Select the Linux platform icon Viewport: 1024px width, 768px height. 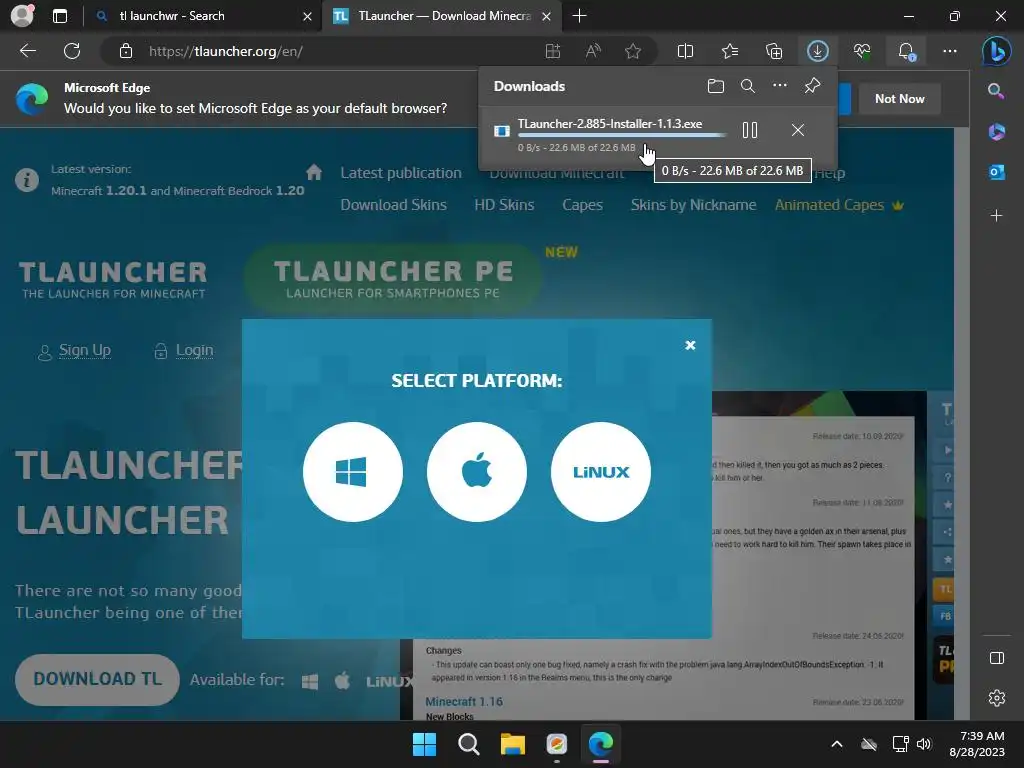pyautogui.click(x=601, y=472)
